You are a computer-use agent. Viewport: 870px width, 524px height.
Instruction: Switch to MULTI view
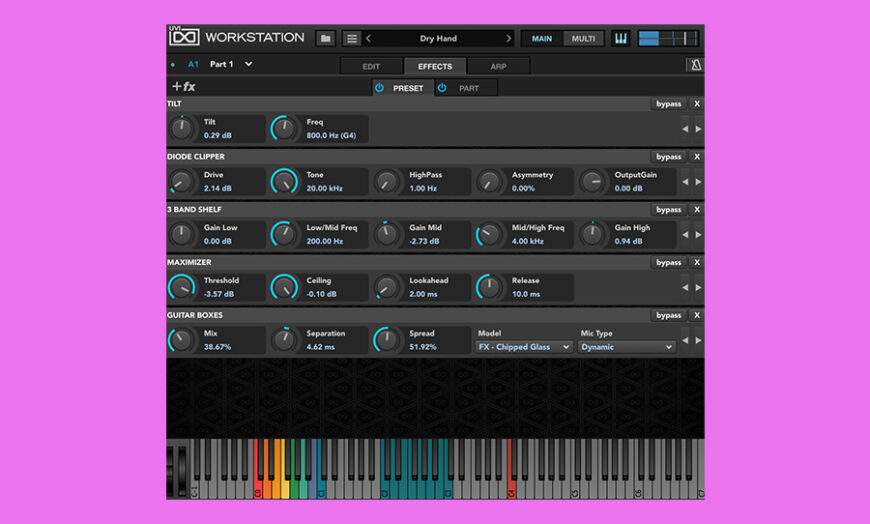(x=583, y=38)
